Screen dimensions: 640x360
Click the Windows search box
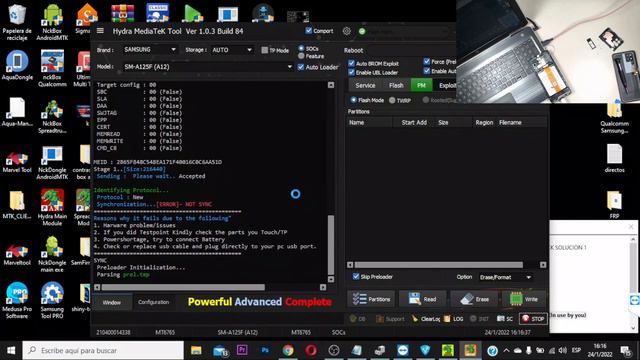point(103,350)
